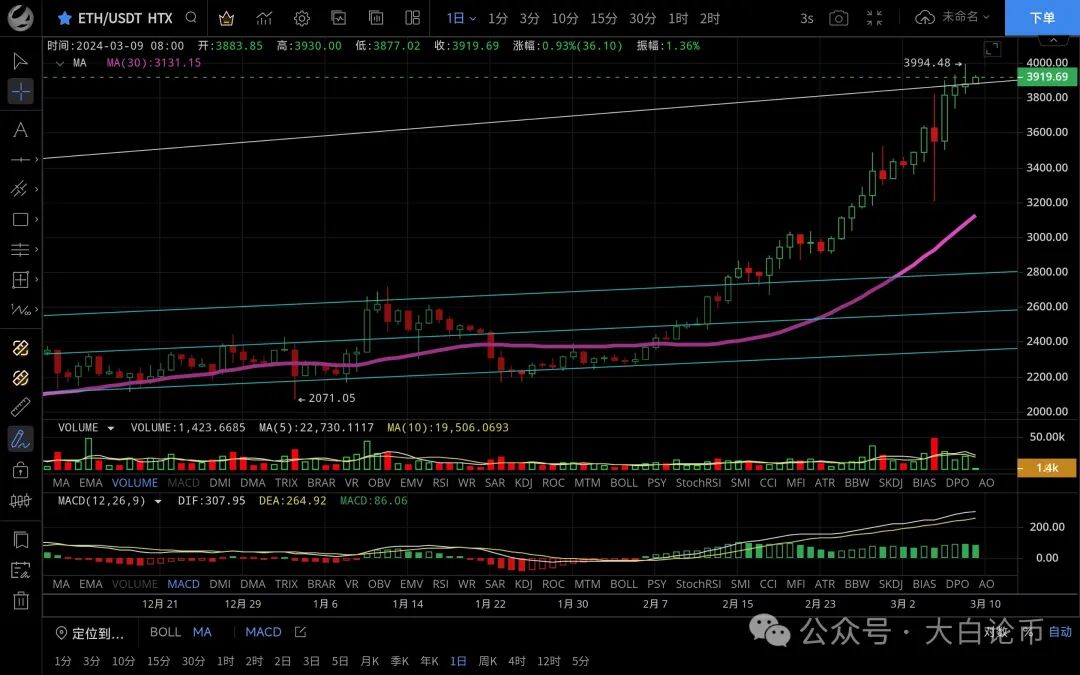Open the grid box drawing tool
Image resolution: width=1080 pixels, height=675 pixels.
coord(21,280)
